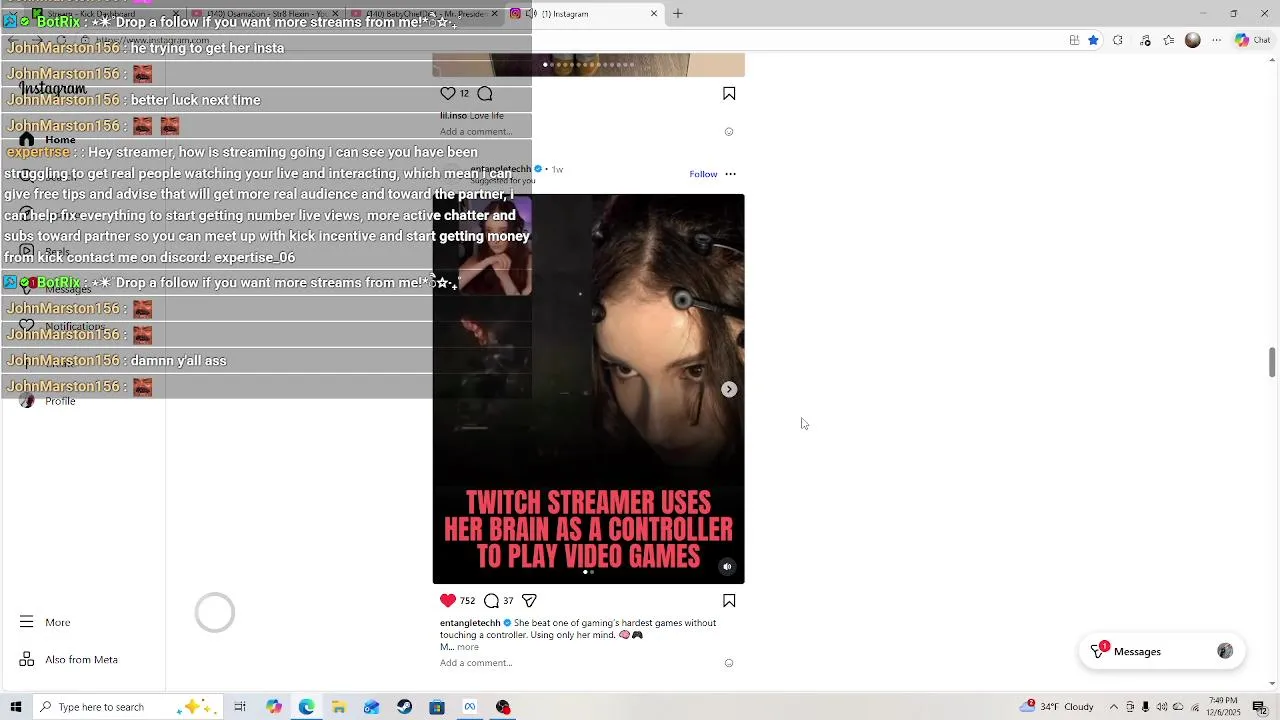1280x720 pixels.
Task: Close the Instagram browser tab
Action: (x=654, y=13)
